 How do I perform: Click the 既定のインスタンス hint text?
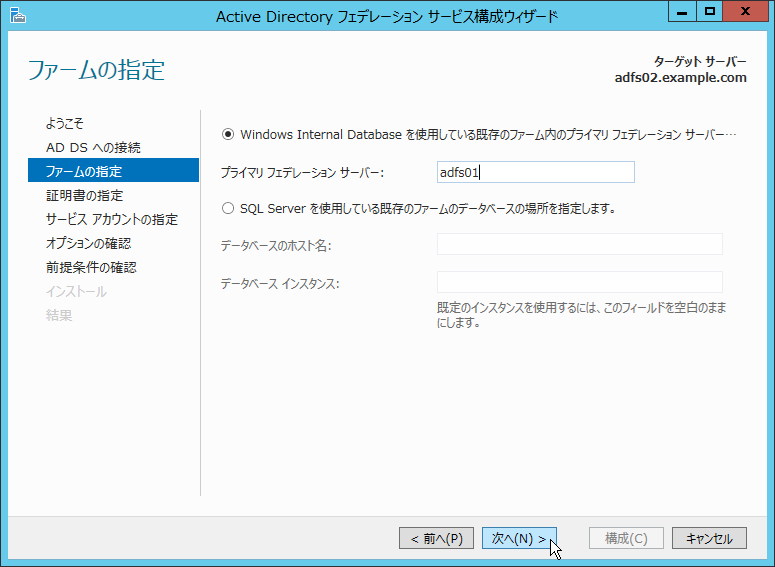pos(582,315)
